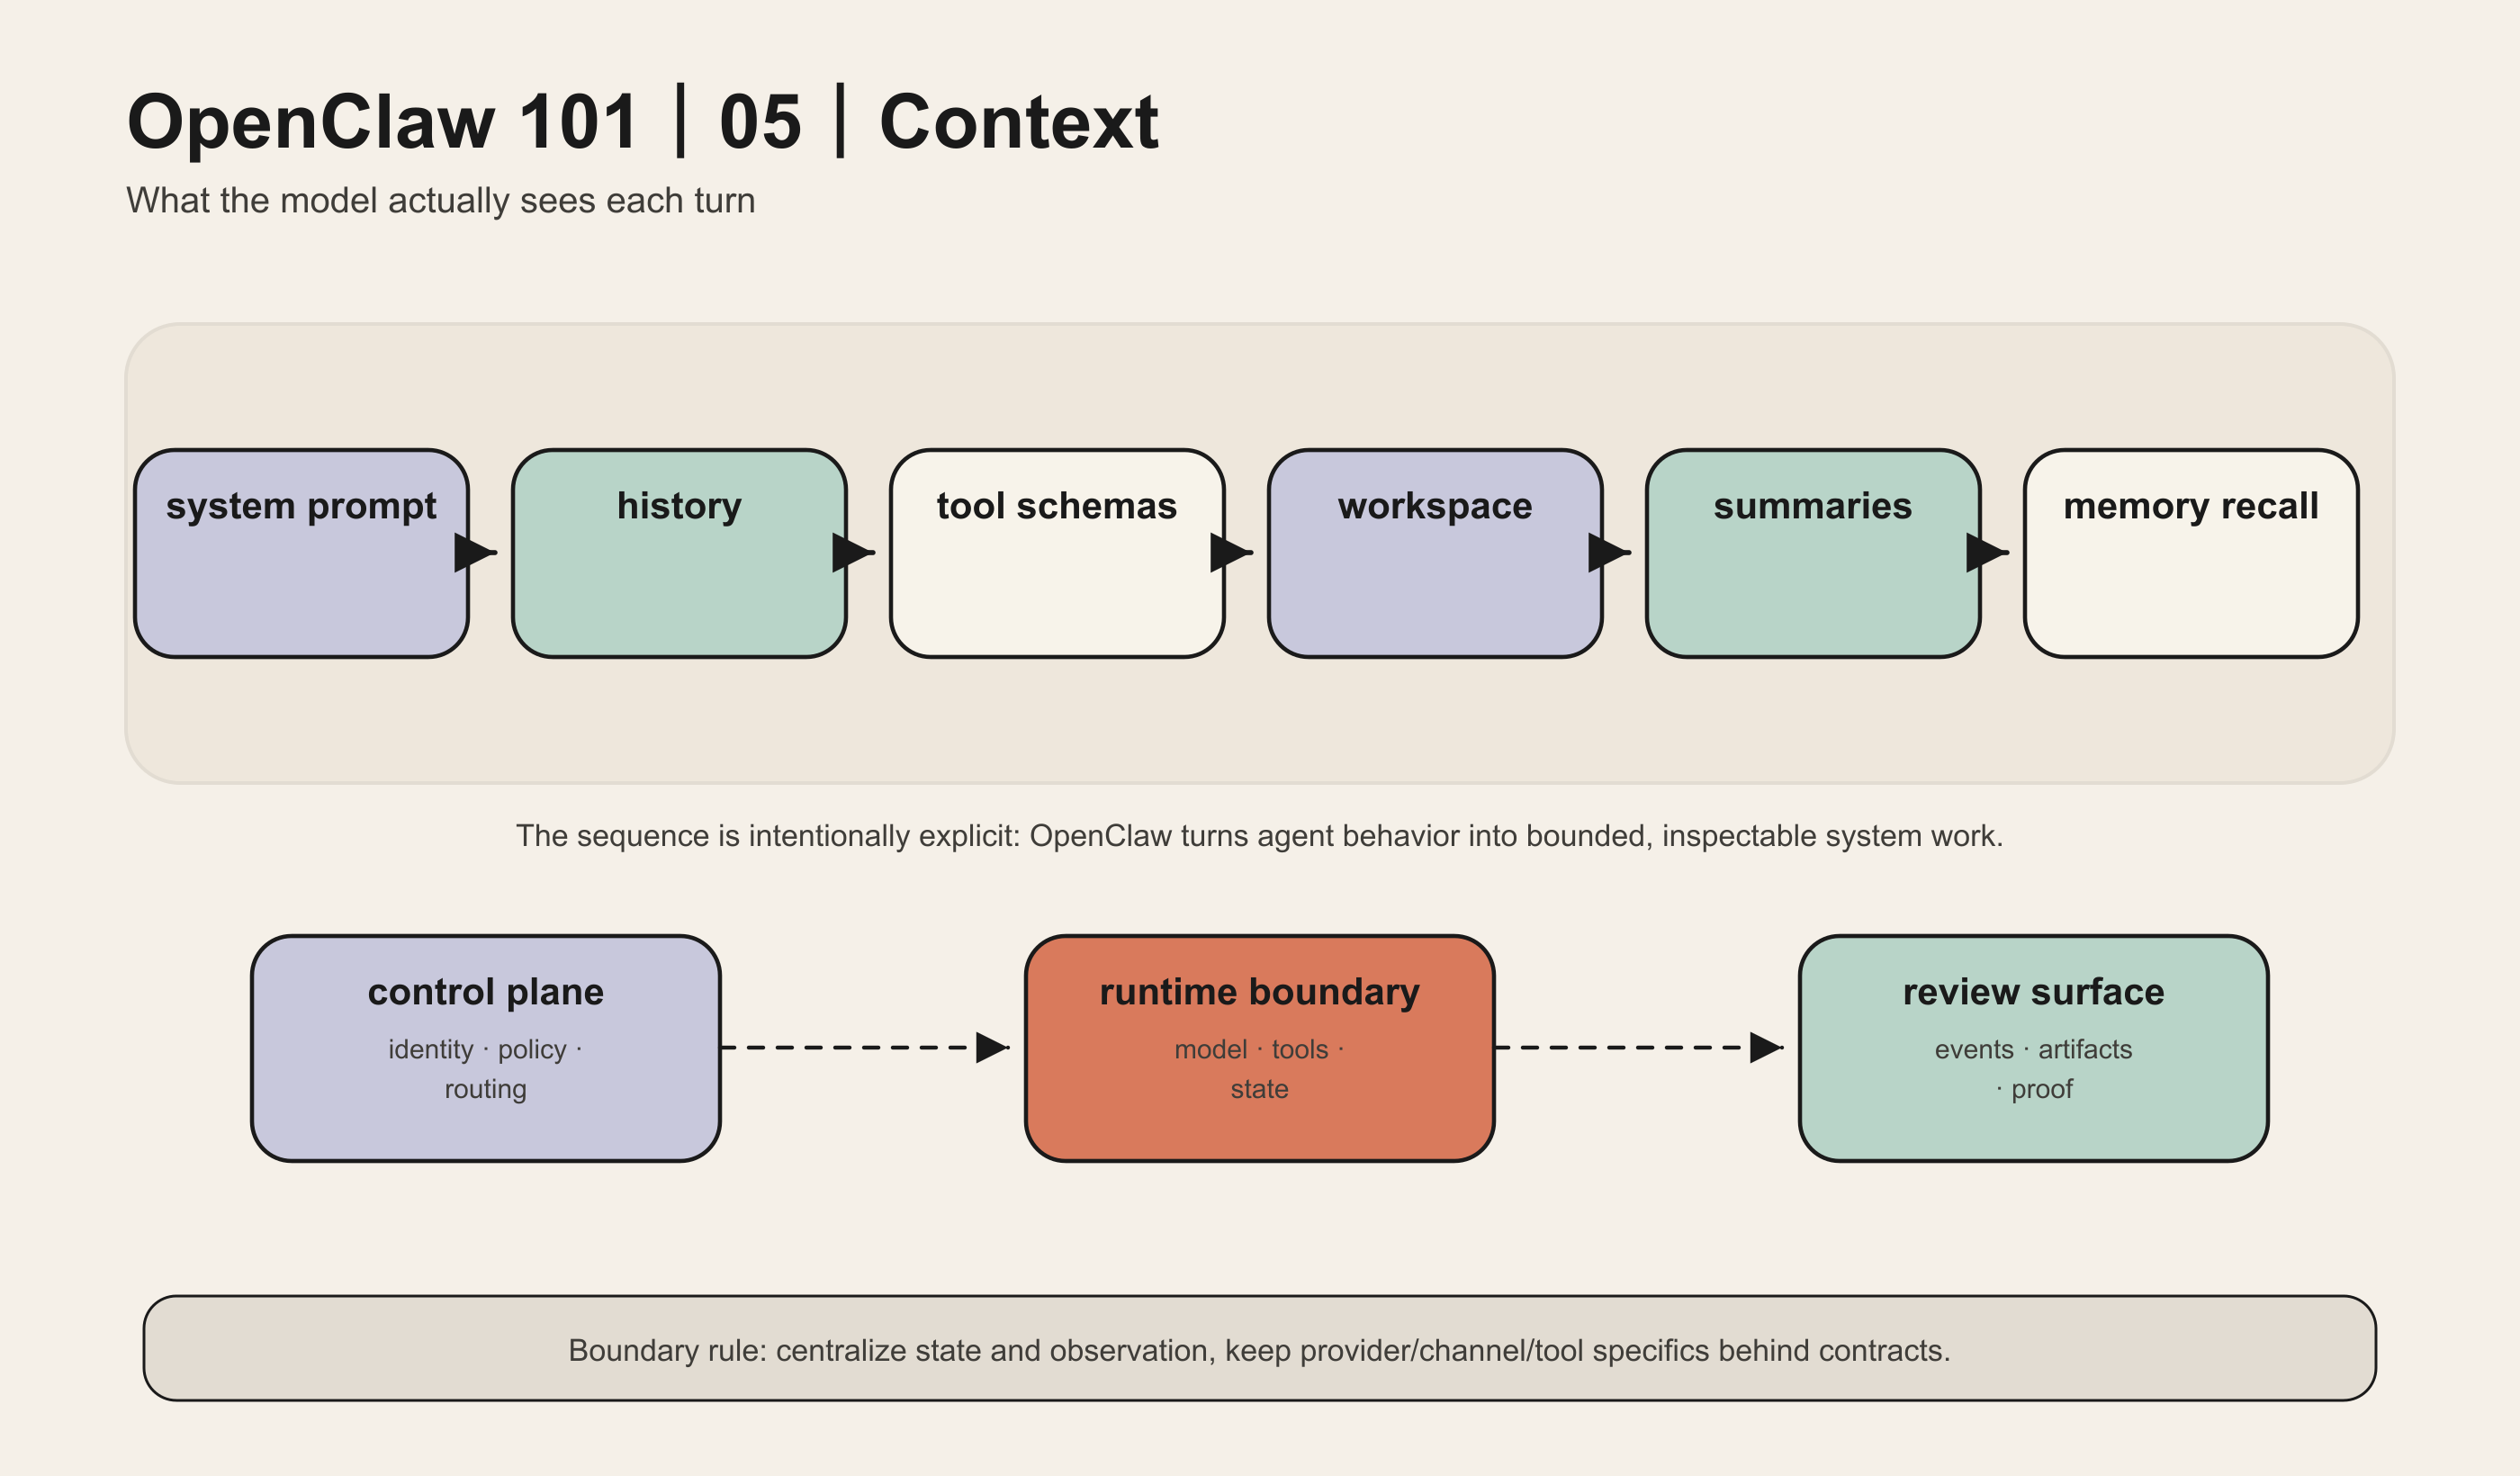Click the 'runtime boundary' box heading
Image resolution: width=2520 pixels, height=1476 pixels.
click(1260, 992)
